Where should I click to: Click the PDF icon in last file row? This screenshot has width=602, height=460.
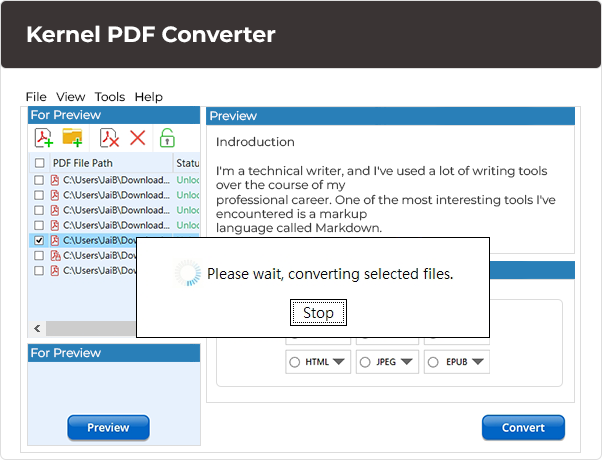pyautogui.click(x=55, y=271)
